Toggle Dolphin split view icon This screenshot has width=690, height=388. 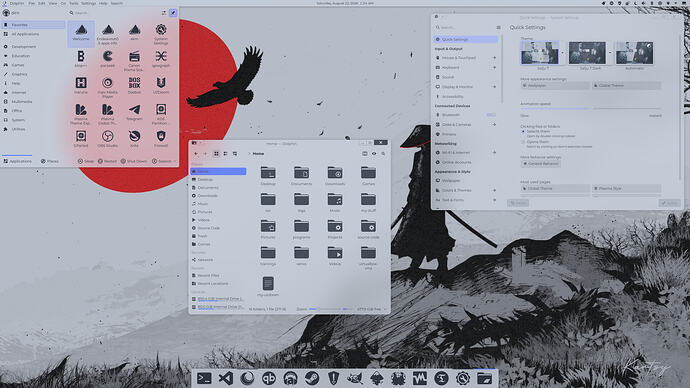click(365, 154)
